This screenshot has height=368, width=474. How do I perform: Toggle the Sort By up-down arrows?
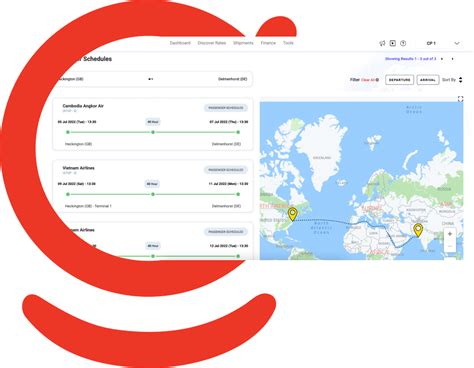tap(461, 80)
